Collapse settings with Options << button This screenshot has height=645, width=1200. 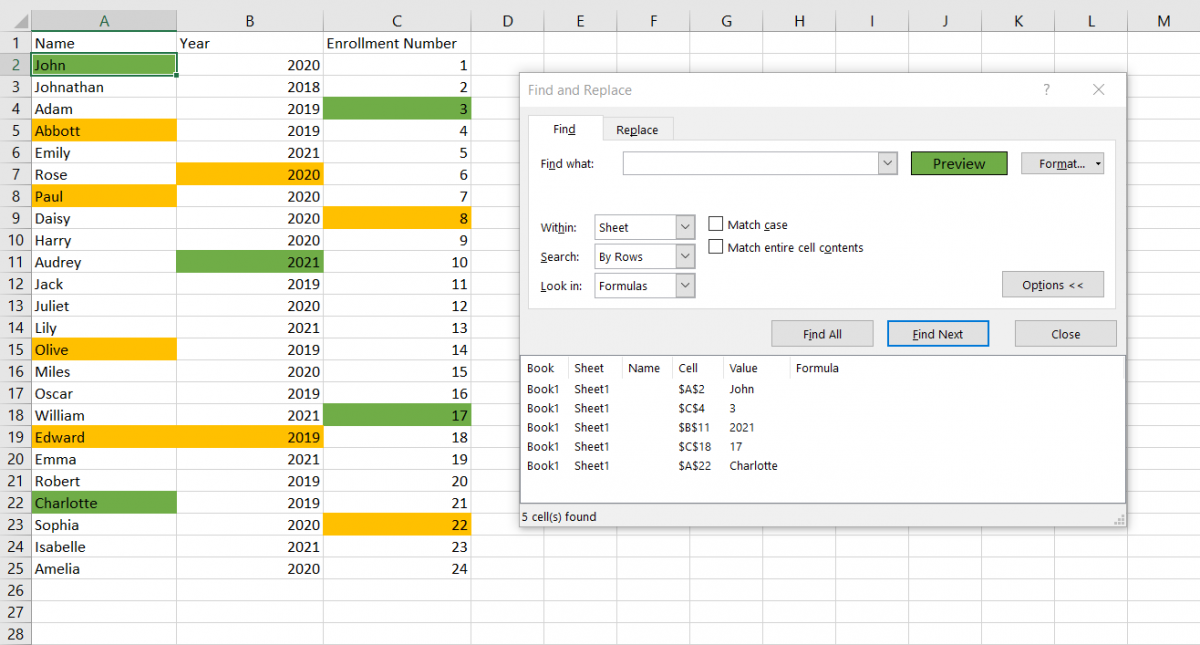1052,285
